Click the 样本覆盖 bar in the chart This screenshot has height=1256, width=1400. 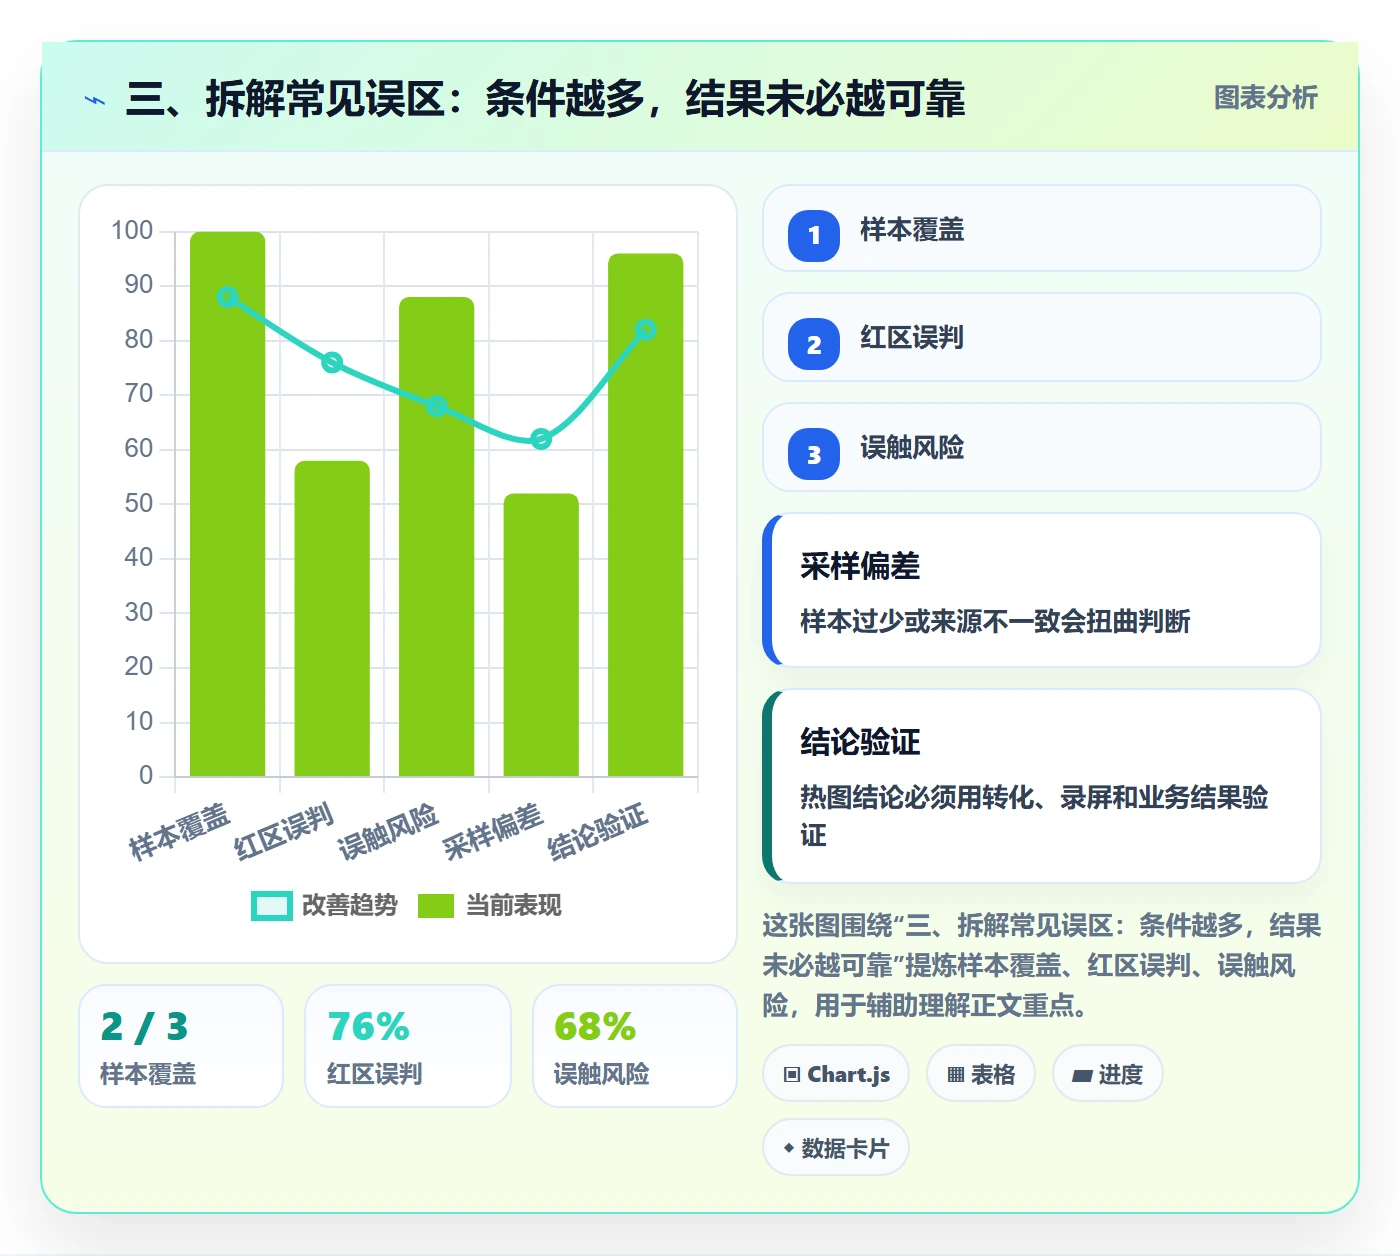pos(228,504)
